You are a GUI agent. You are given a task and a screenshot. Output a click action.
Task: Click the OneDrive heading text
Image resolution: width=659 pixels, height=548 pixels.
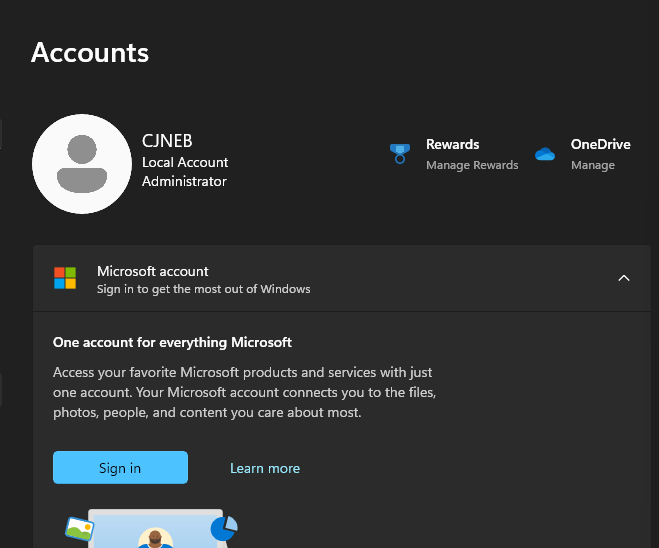[600, 144]
